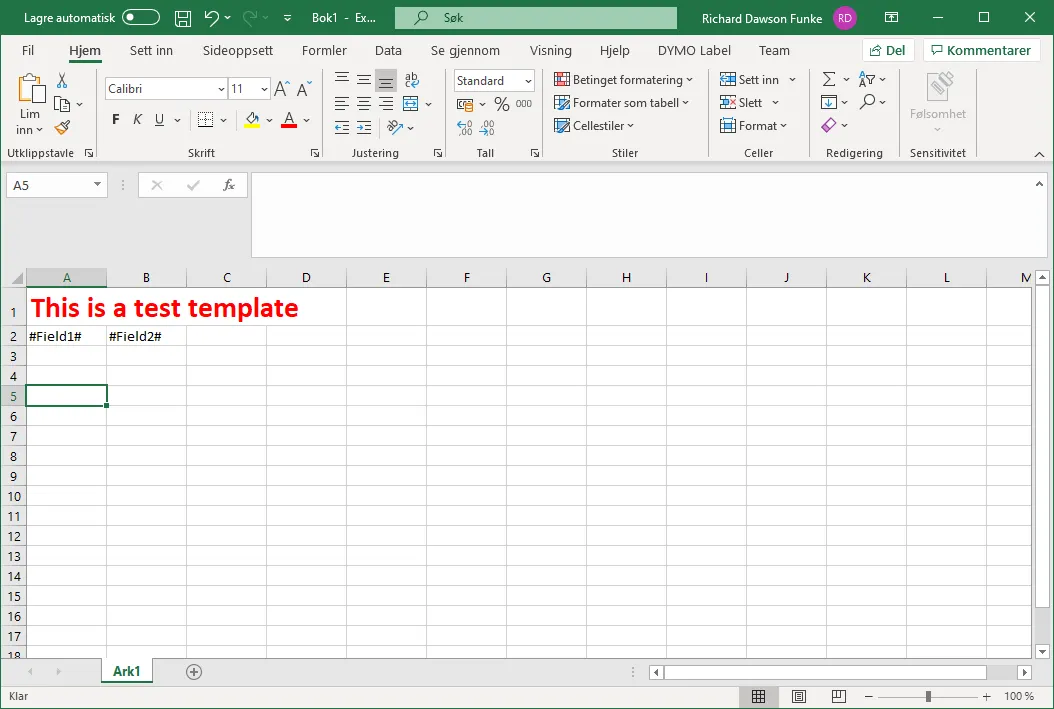Open the Cellestiler dropdown
Image resolution: width=1054 pixels, height=709 pixels.
594,126
